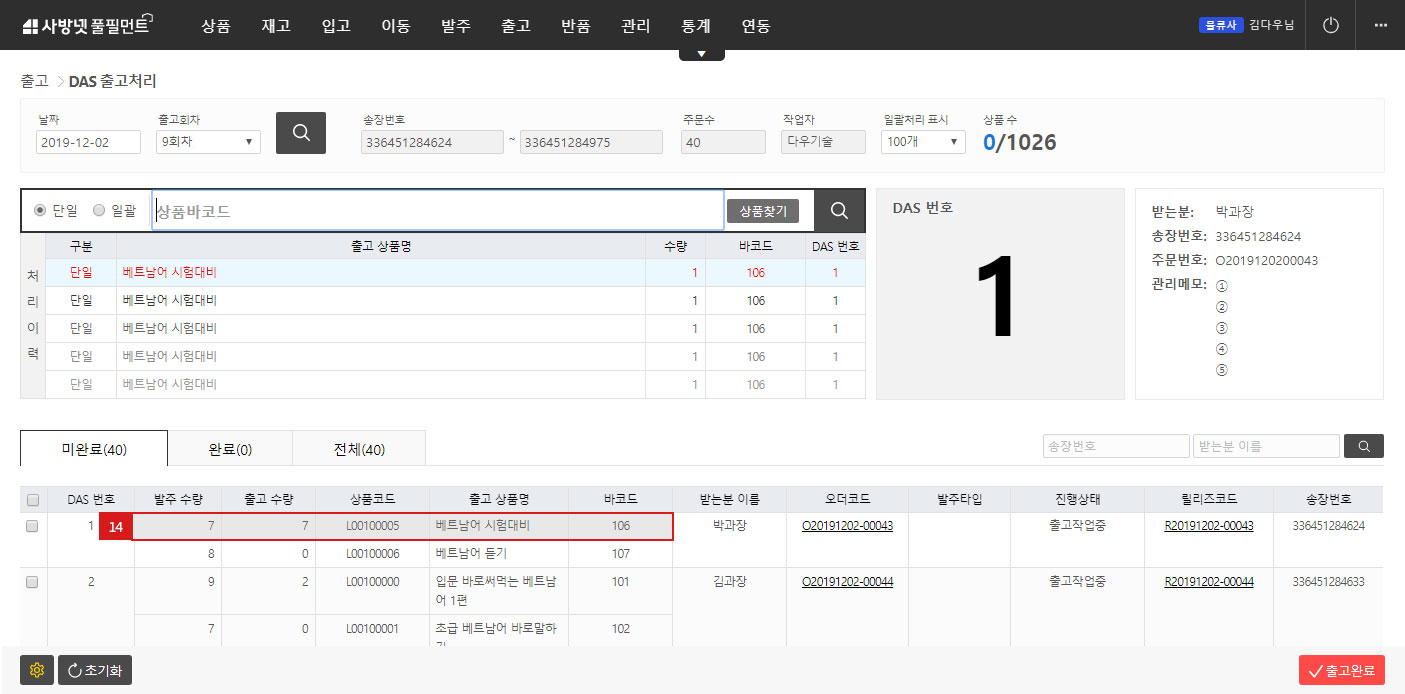Image resolution: width=1405 pixels, height=694 pixels.
Task: Check the select-all checkbox in table header
Action: 32,498
